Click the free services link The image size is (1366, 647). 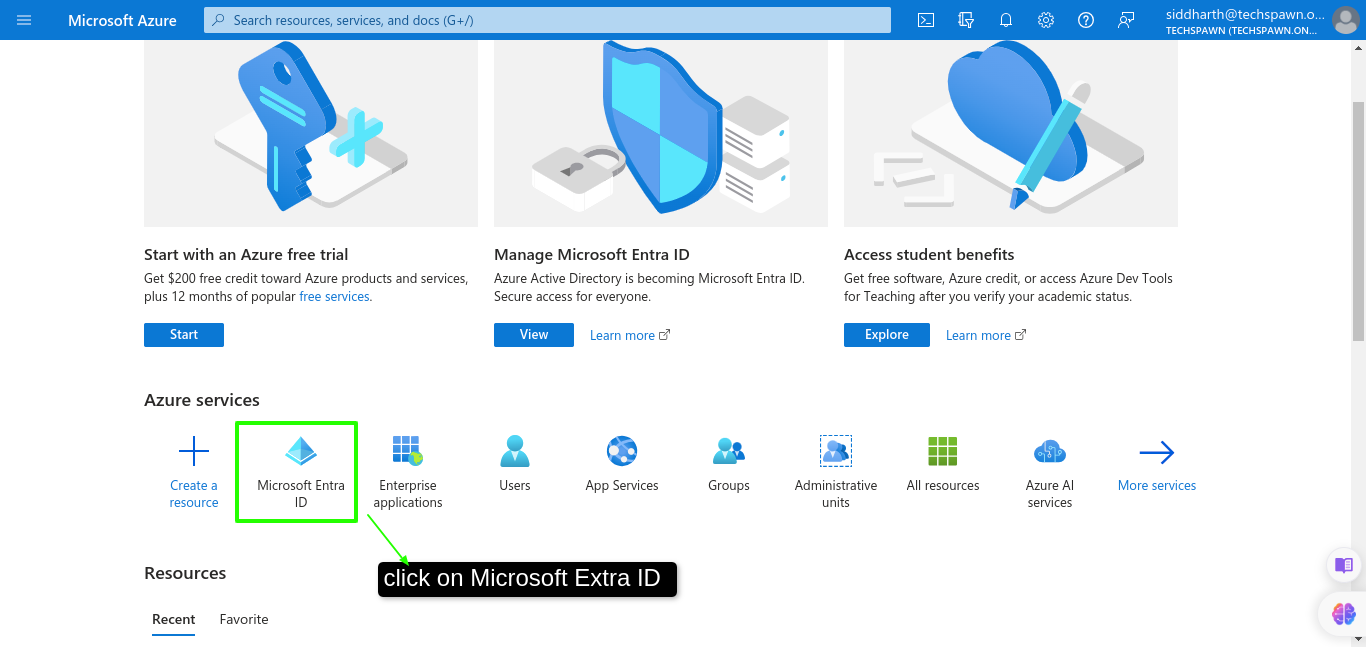click(334, 297)
